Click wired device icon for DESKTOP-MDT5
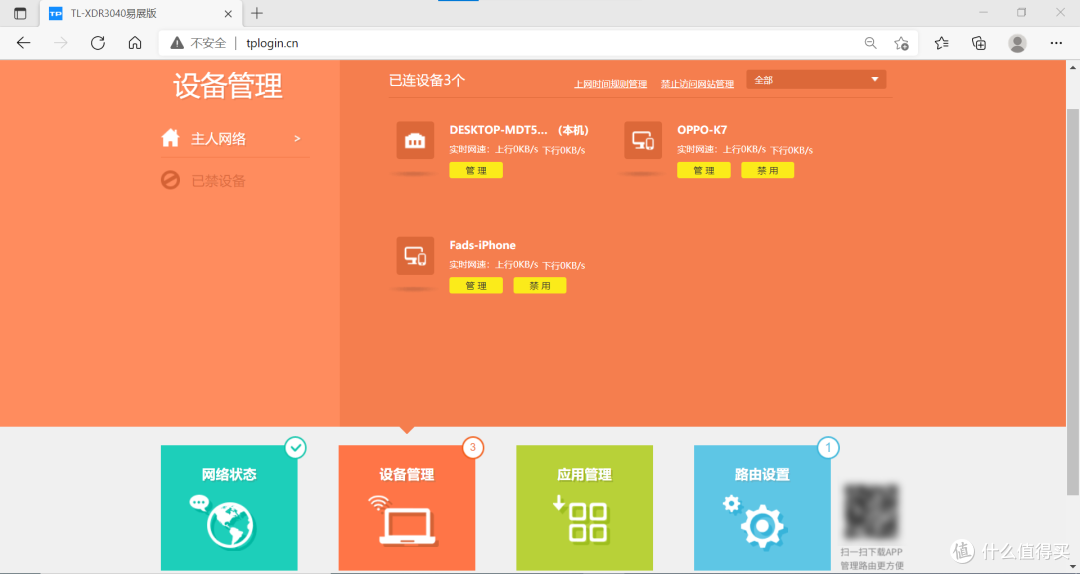The image size is (1080, 574). point(415,141)
